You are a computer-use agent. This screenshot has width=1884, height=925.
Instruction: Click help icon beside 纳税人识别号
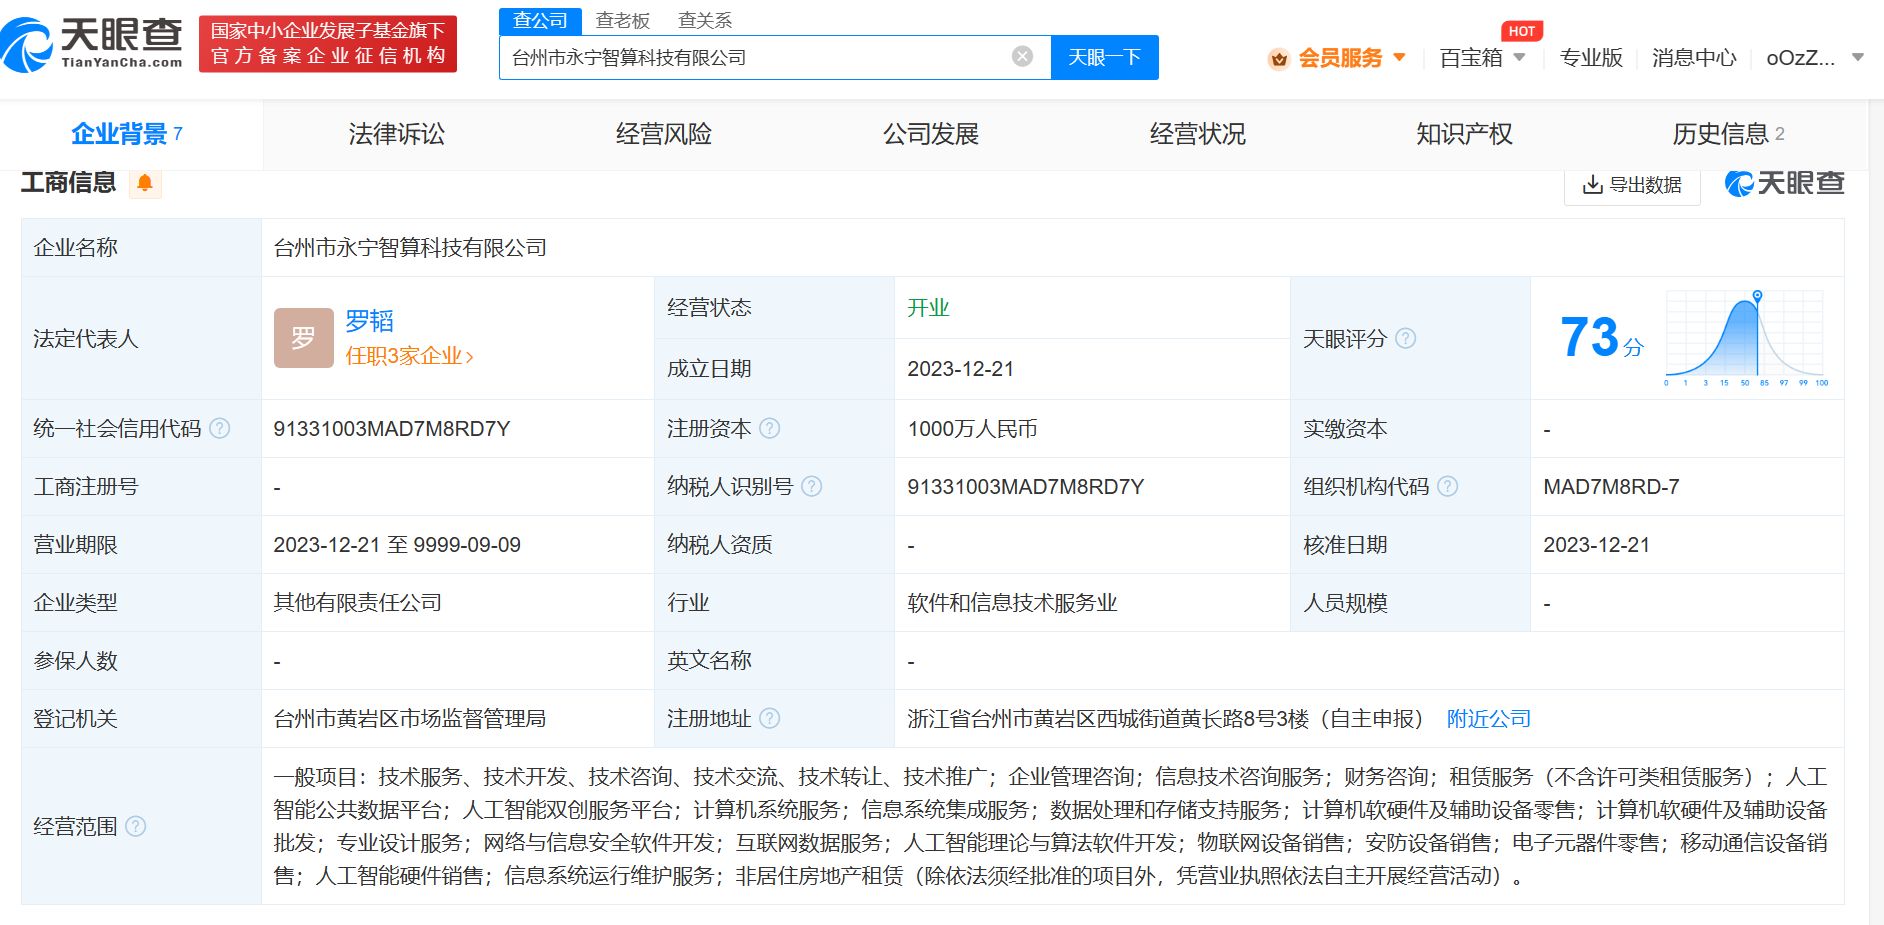point(811,486)
